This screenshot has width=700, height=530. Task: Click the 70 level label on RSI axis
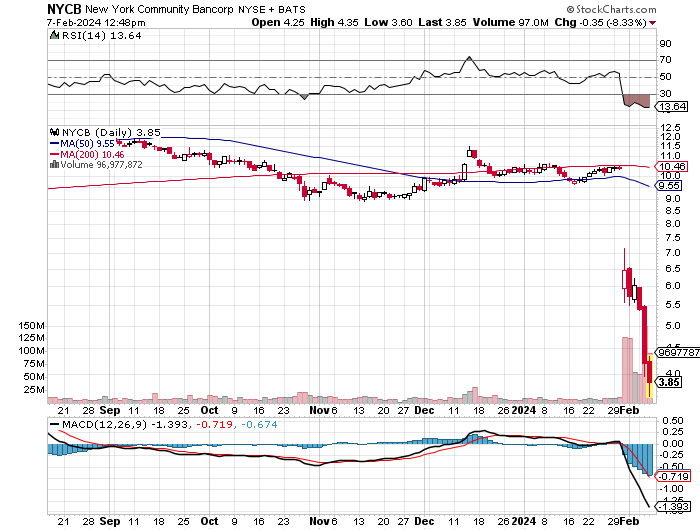(665, 60)
